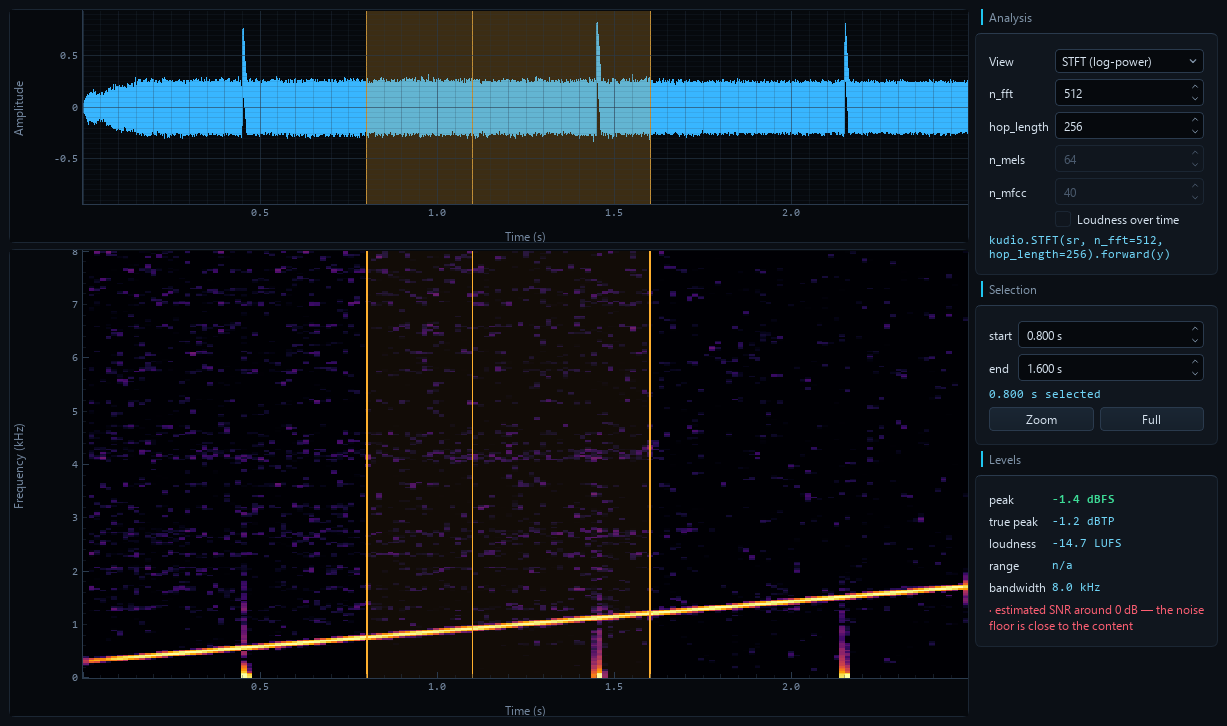Click the bandwidth value 8.0 kHz
1227x726 pixels.
point(1076,588)
